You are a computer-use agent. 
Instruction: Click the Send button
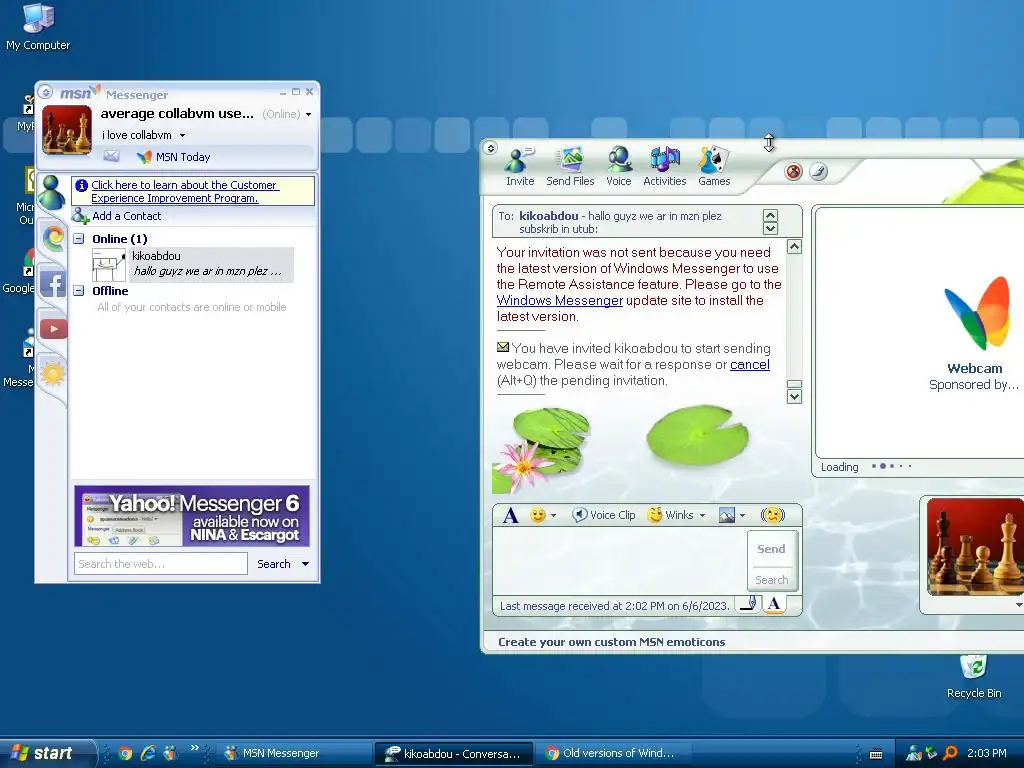pos(771,549)
